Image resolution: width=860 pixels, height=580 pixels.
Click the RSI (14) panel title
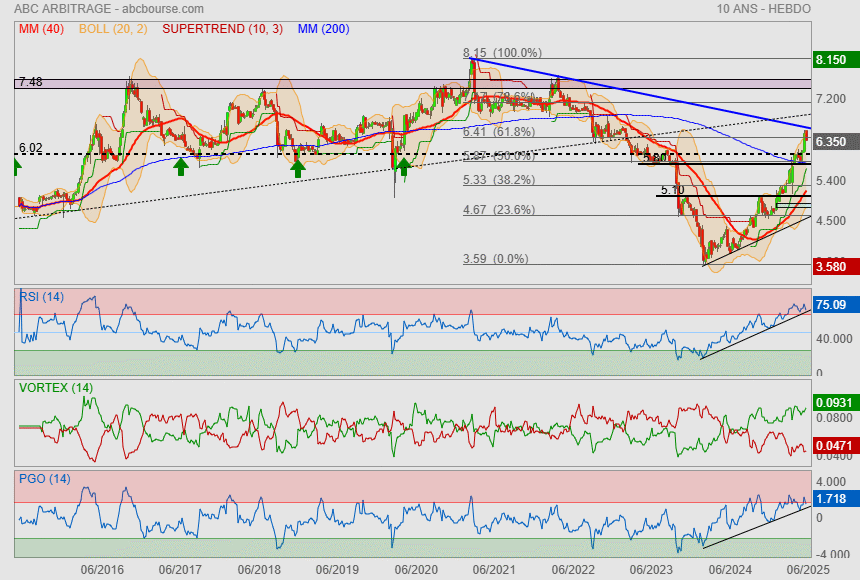click(x=42, y=296)
